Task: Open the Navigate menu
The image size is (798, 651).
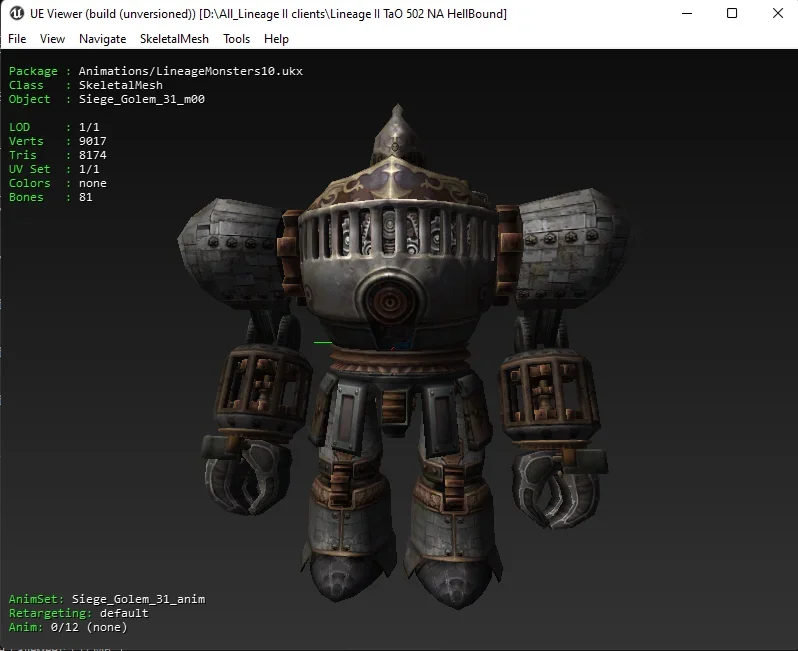Action: point(102,39)
